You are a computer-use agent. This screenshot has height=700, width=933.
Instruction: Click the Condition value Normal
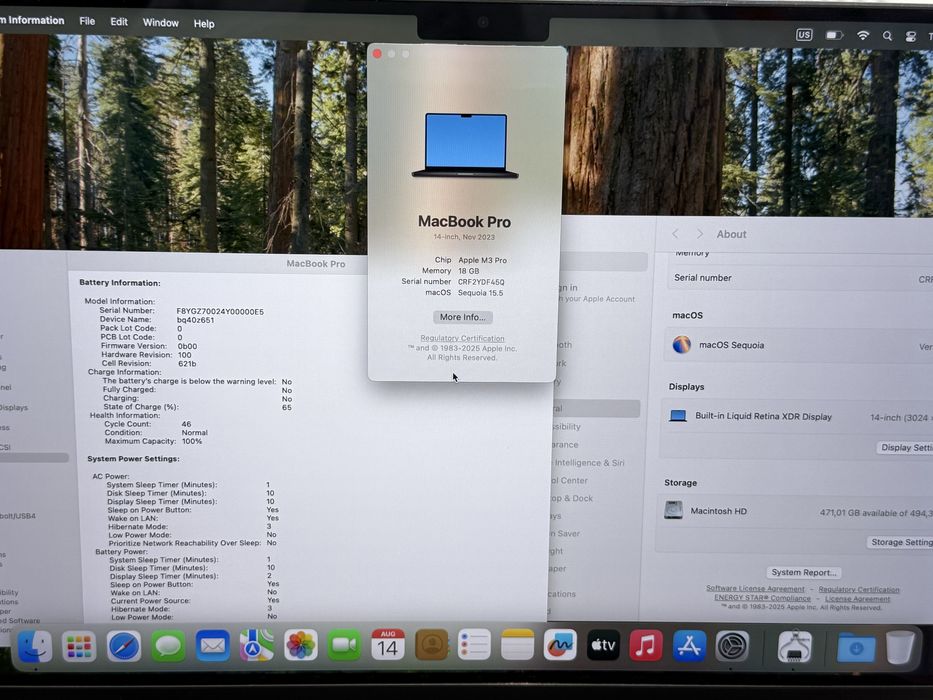[195, 433]
